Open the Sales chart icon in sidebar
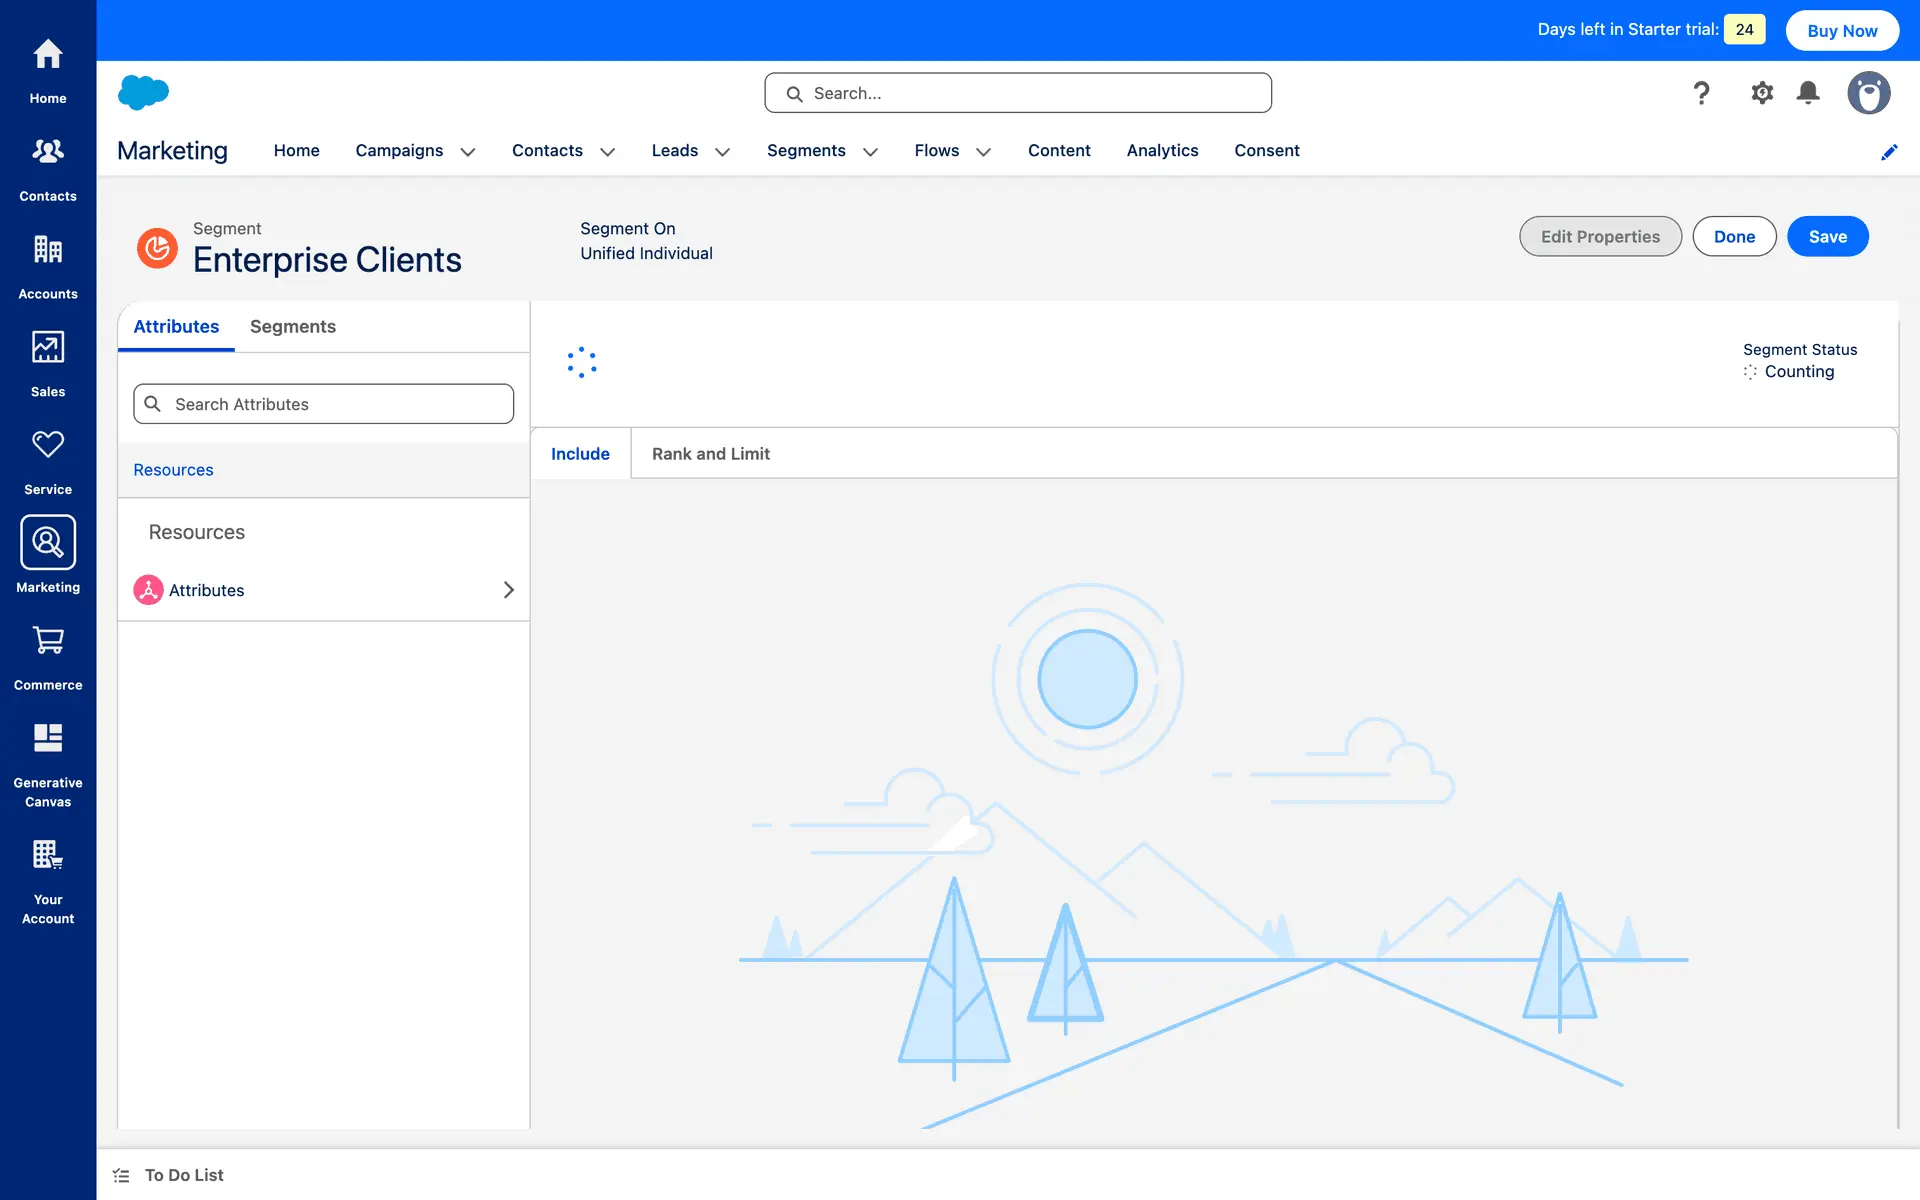 point(48,347)
